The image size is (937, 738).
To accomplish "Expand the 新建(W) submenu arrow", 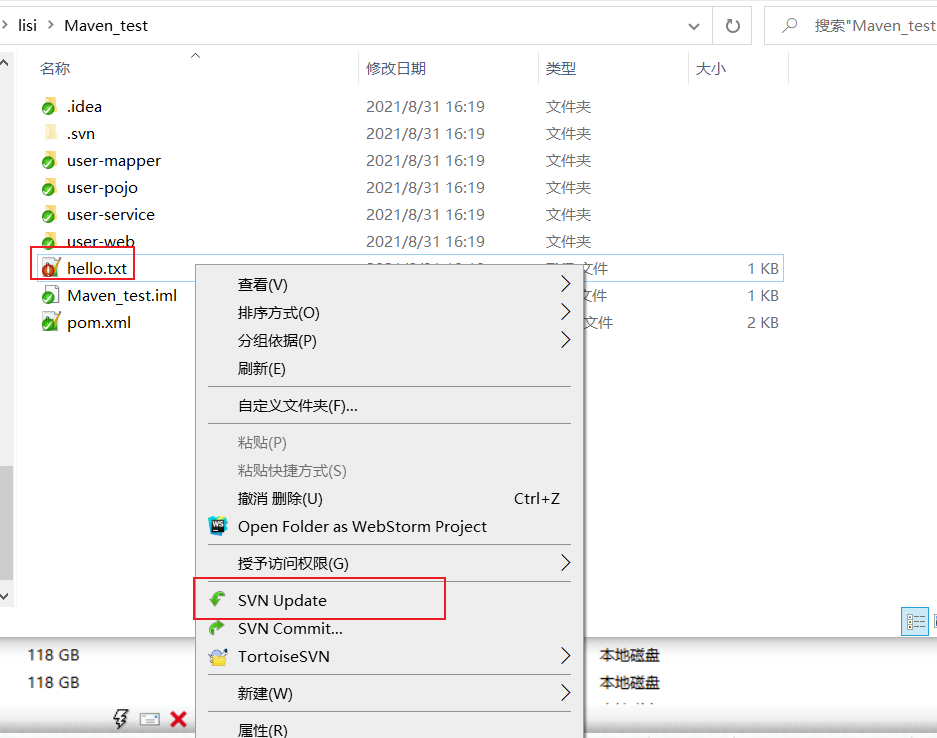I will click(565, 692).
